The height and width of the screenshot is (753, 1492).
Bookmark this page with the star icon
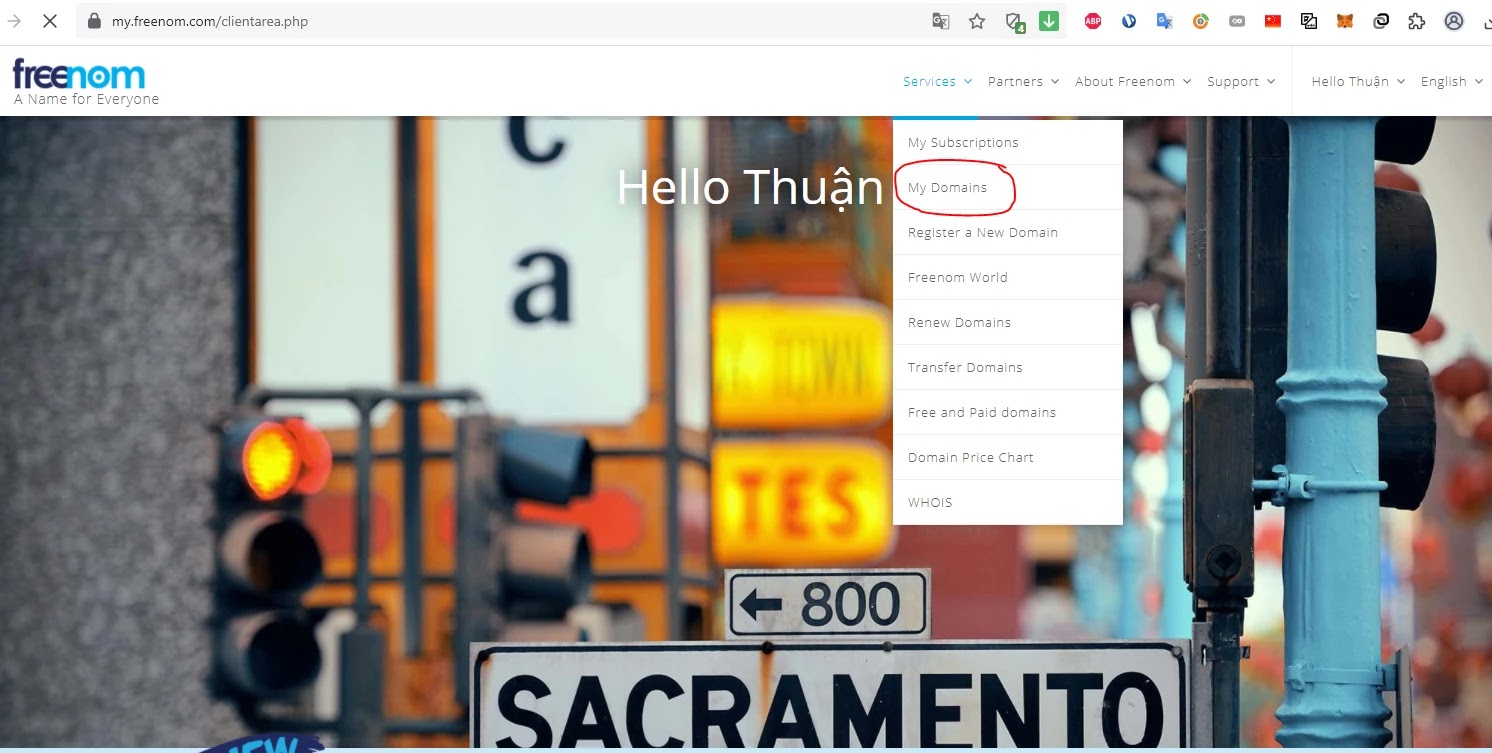(977, 21)
